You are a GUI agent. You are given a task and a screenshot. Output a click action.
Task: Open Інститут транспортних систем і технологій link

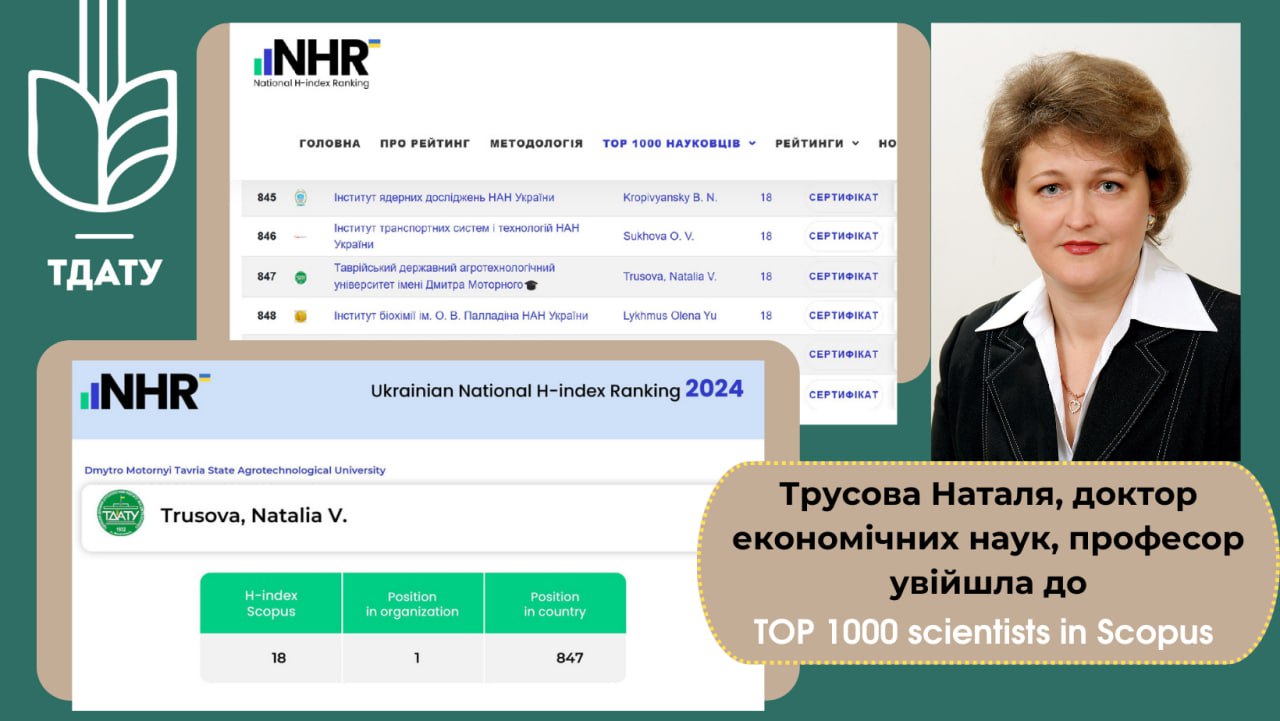coord(457,237)
